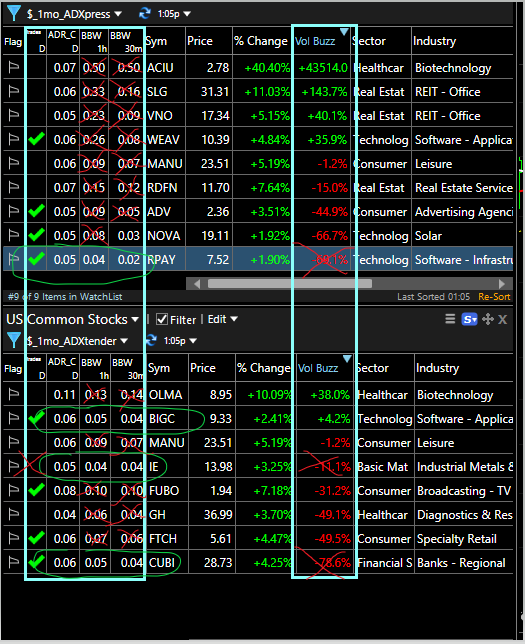Sort ADXpress list by Vol Buzz header
The image size is (525, 644).
(x=315, y=41)
